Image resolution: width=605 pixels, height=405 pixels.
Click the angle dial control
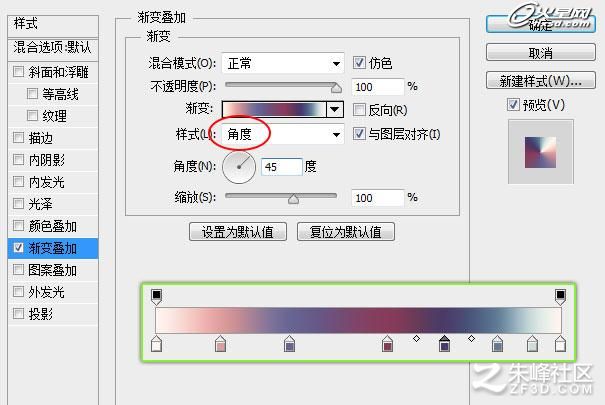pyautogui.click(x=239, y=167)
